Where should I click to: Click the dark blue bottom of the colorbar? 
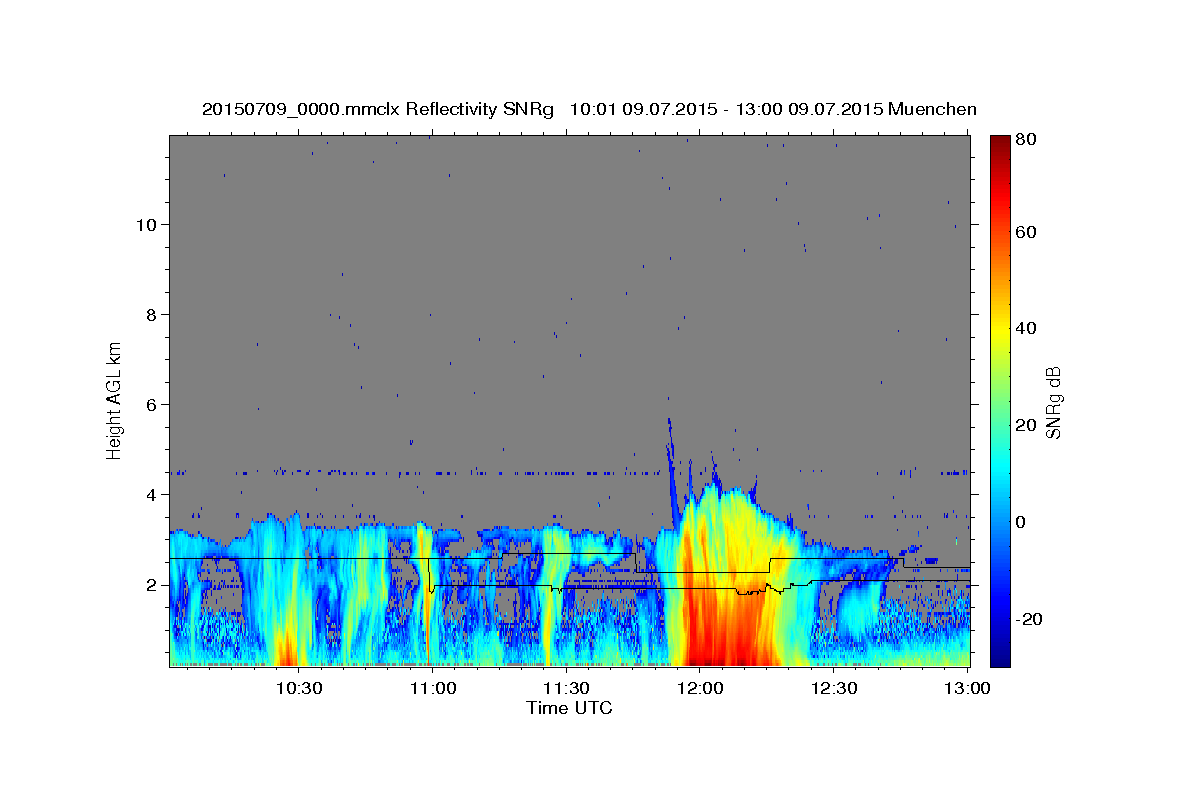tap(999, 655)
